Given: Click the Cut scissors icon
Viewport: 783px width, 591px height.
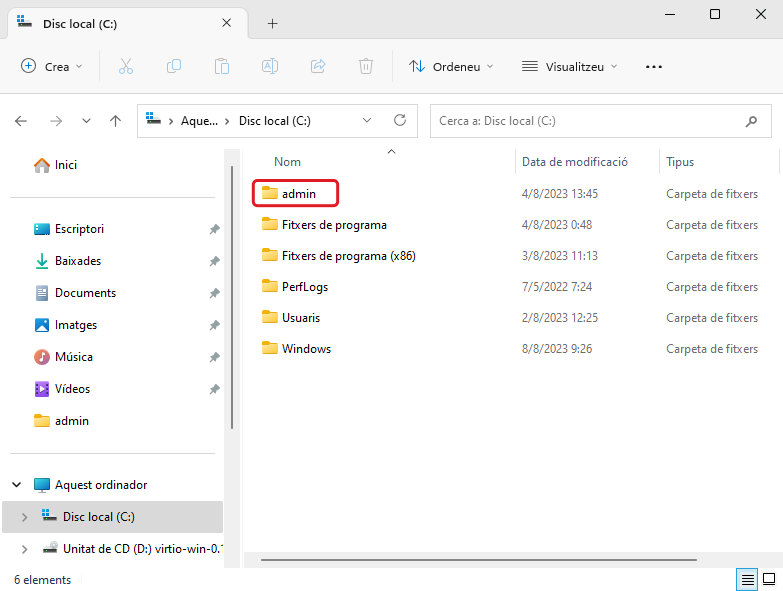Looking at the screenshot, I should click(x=125, y=66).
